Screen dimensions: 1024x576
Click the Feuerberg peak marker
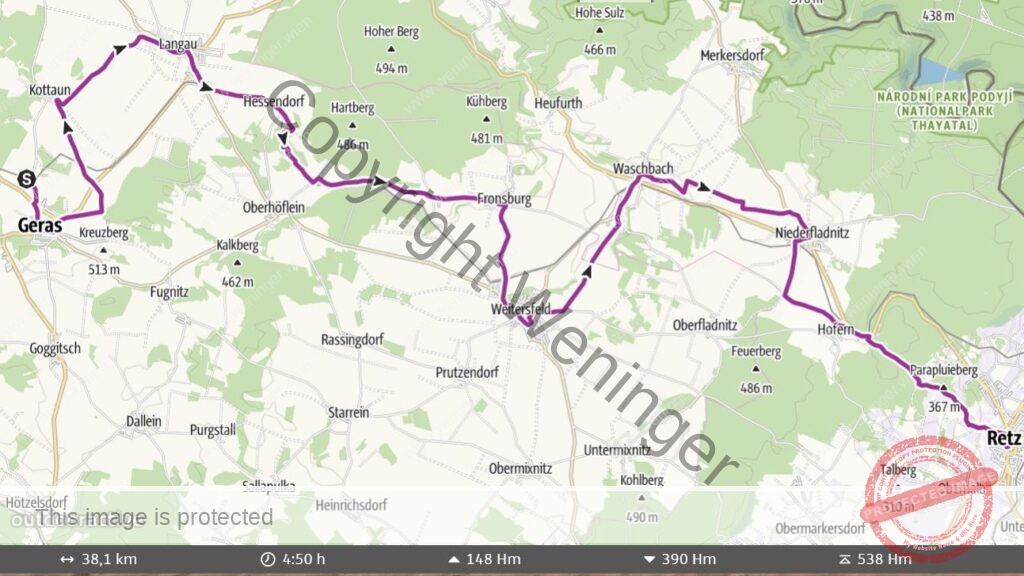756,369
